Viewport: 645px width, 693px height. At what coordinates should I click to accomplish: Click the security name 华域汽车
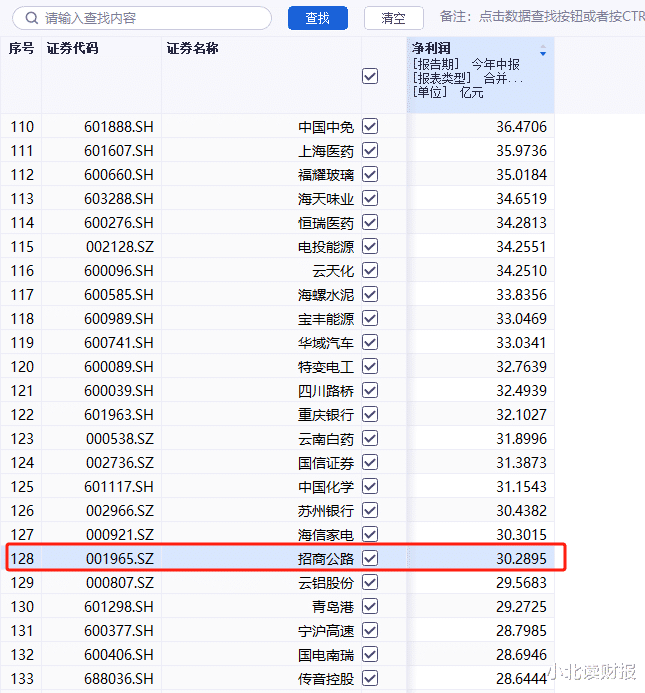(x=326, y=343)
